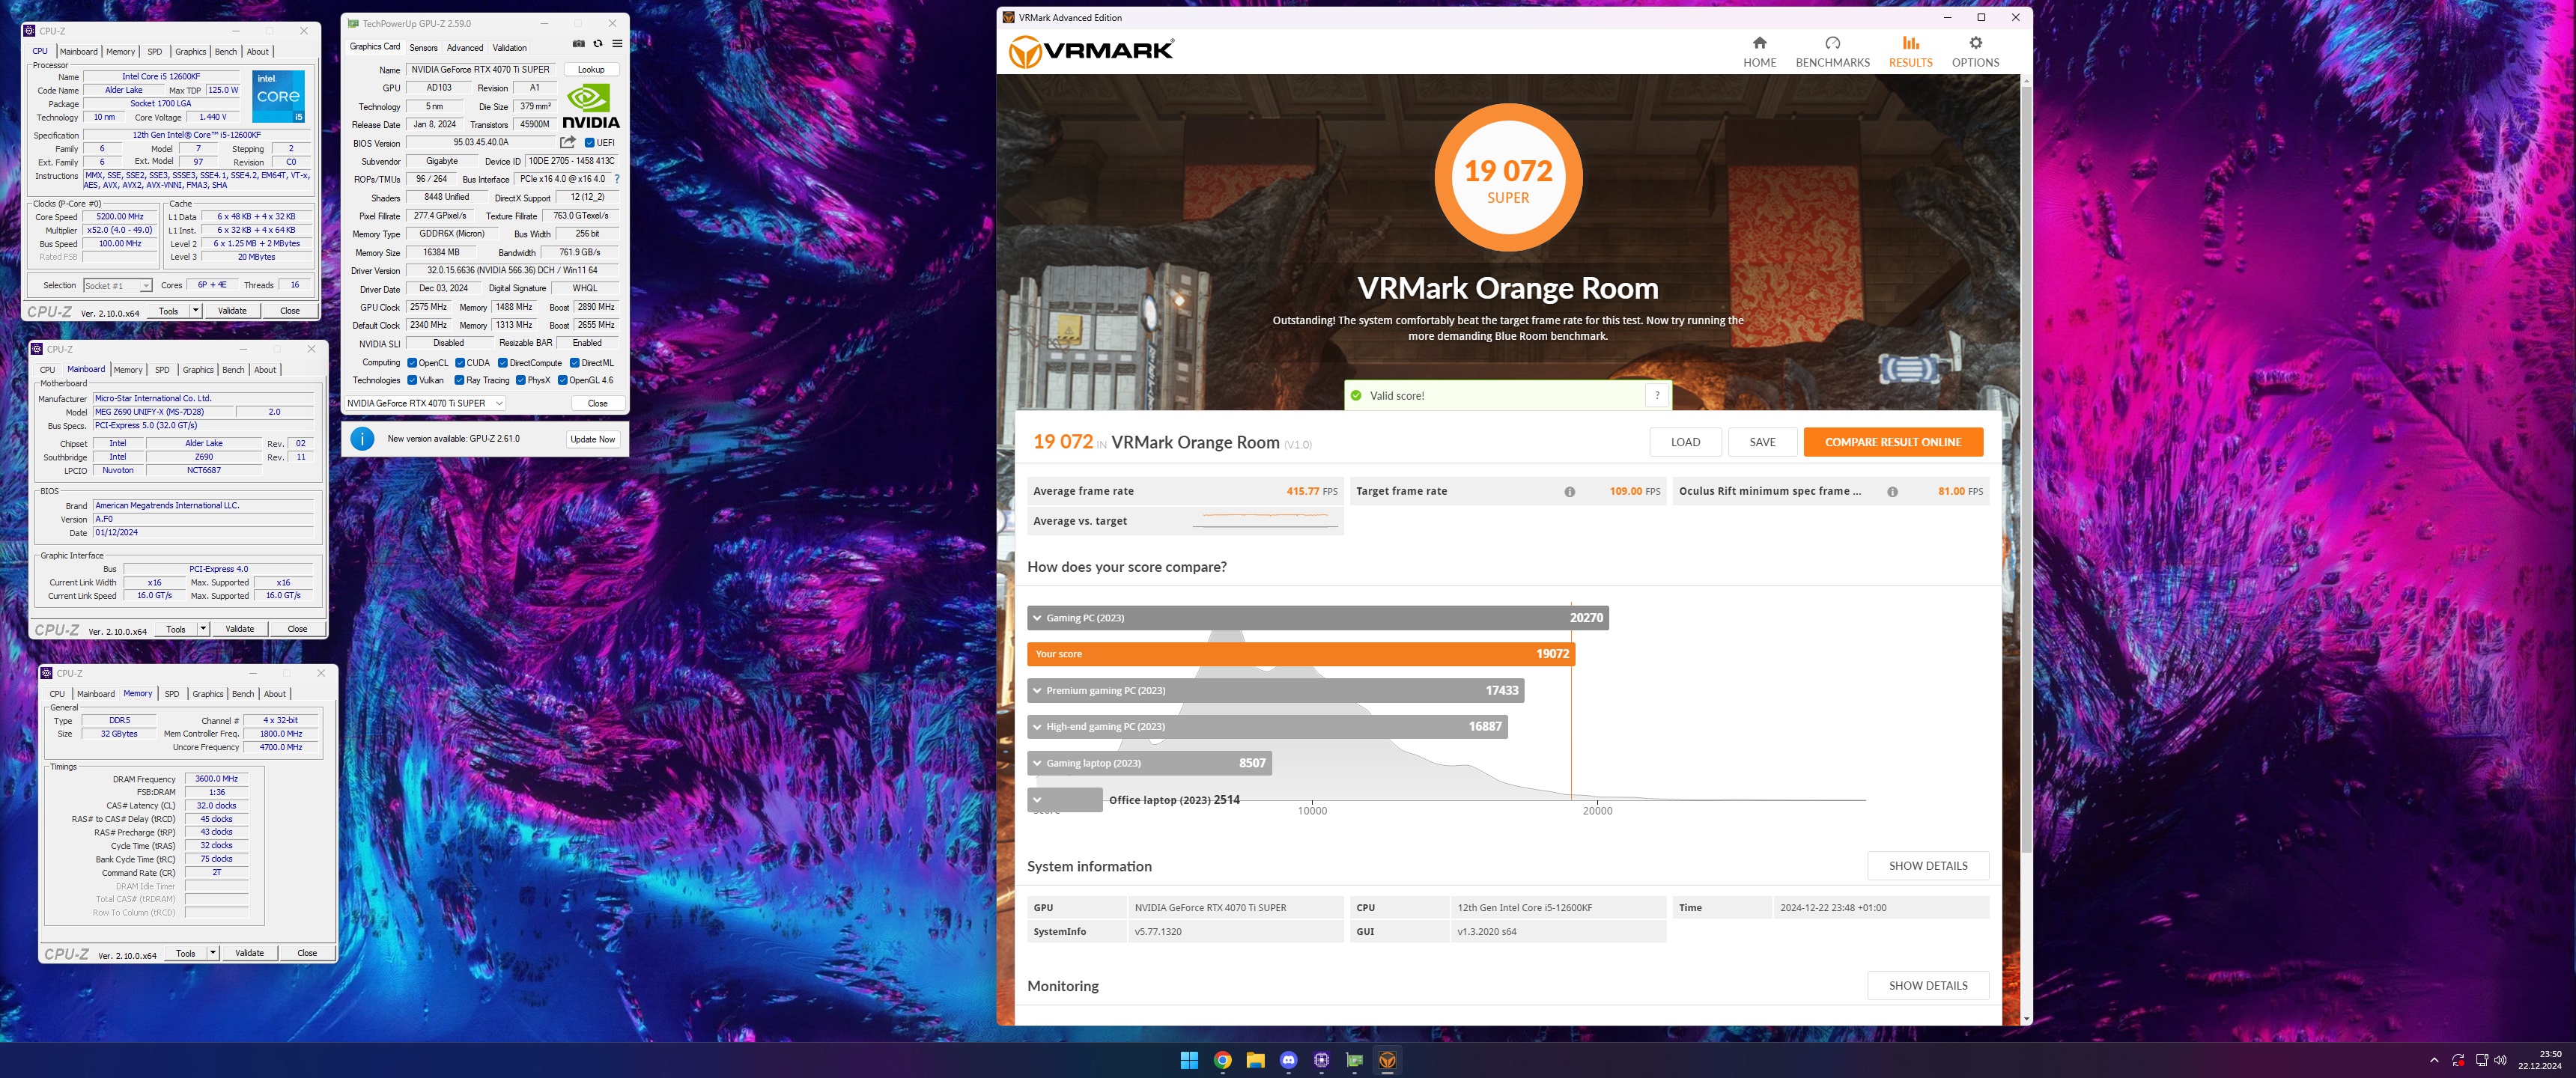2576x1078 pixels.
Task: Click SHOW DETAILS for Monitoring
Action: (x=1928, y=986)
